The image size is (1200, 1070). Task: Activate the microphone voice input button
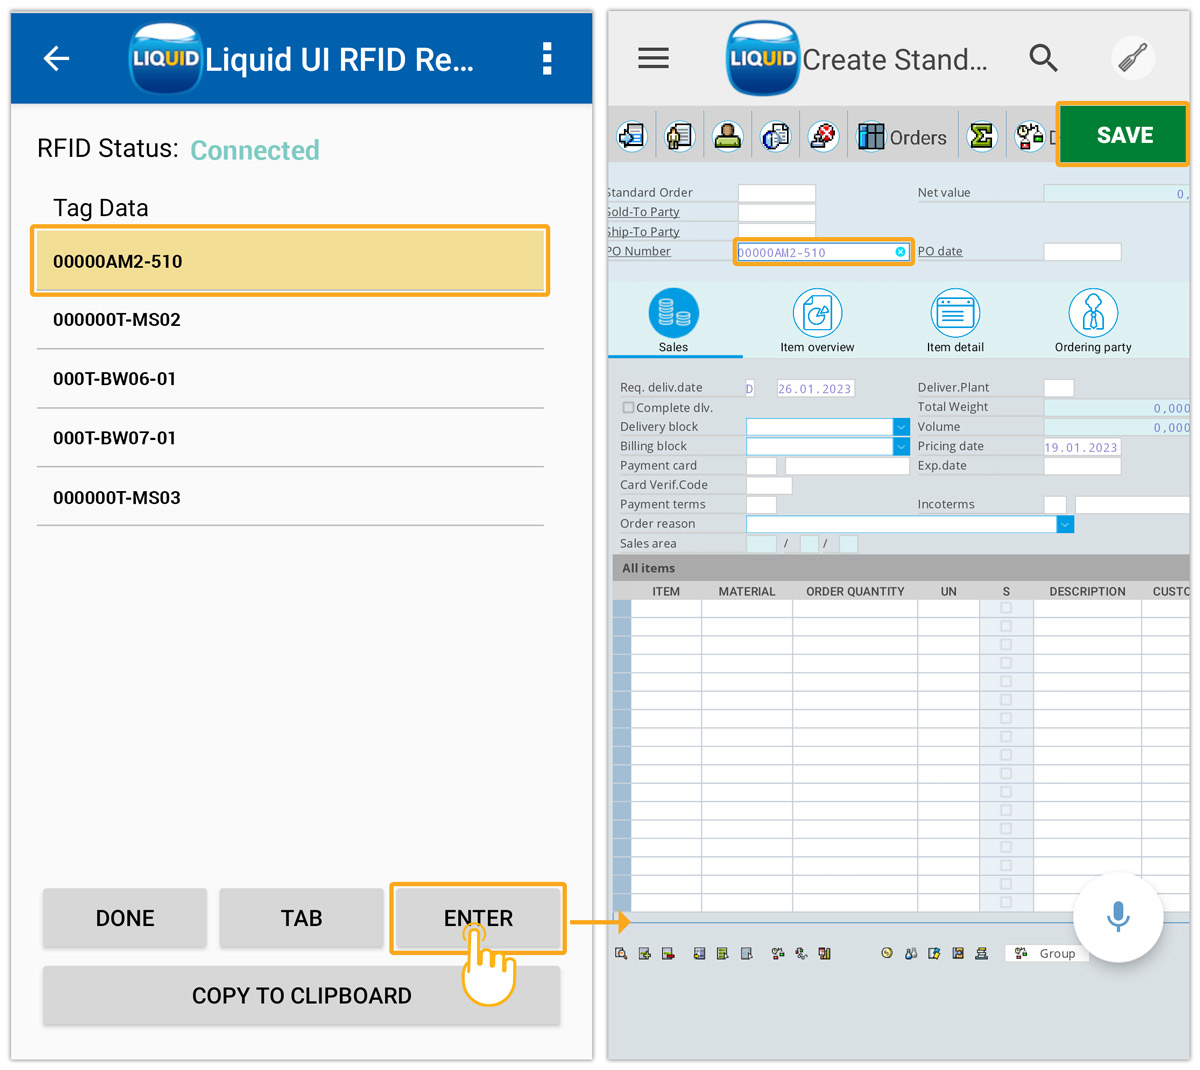(1118, 917)
